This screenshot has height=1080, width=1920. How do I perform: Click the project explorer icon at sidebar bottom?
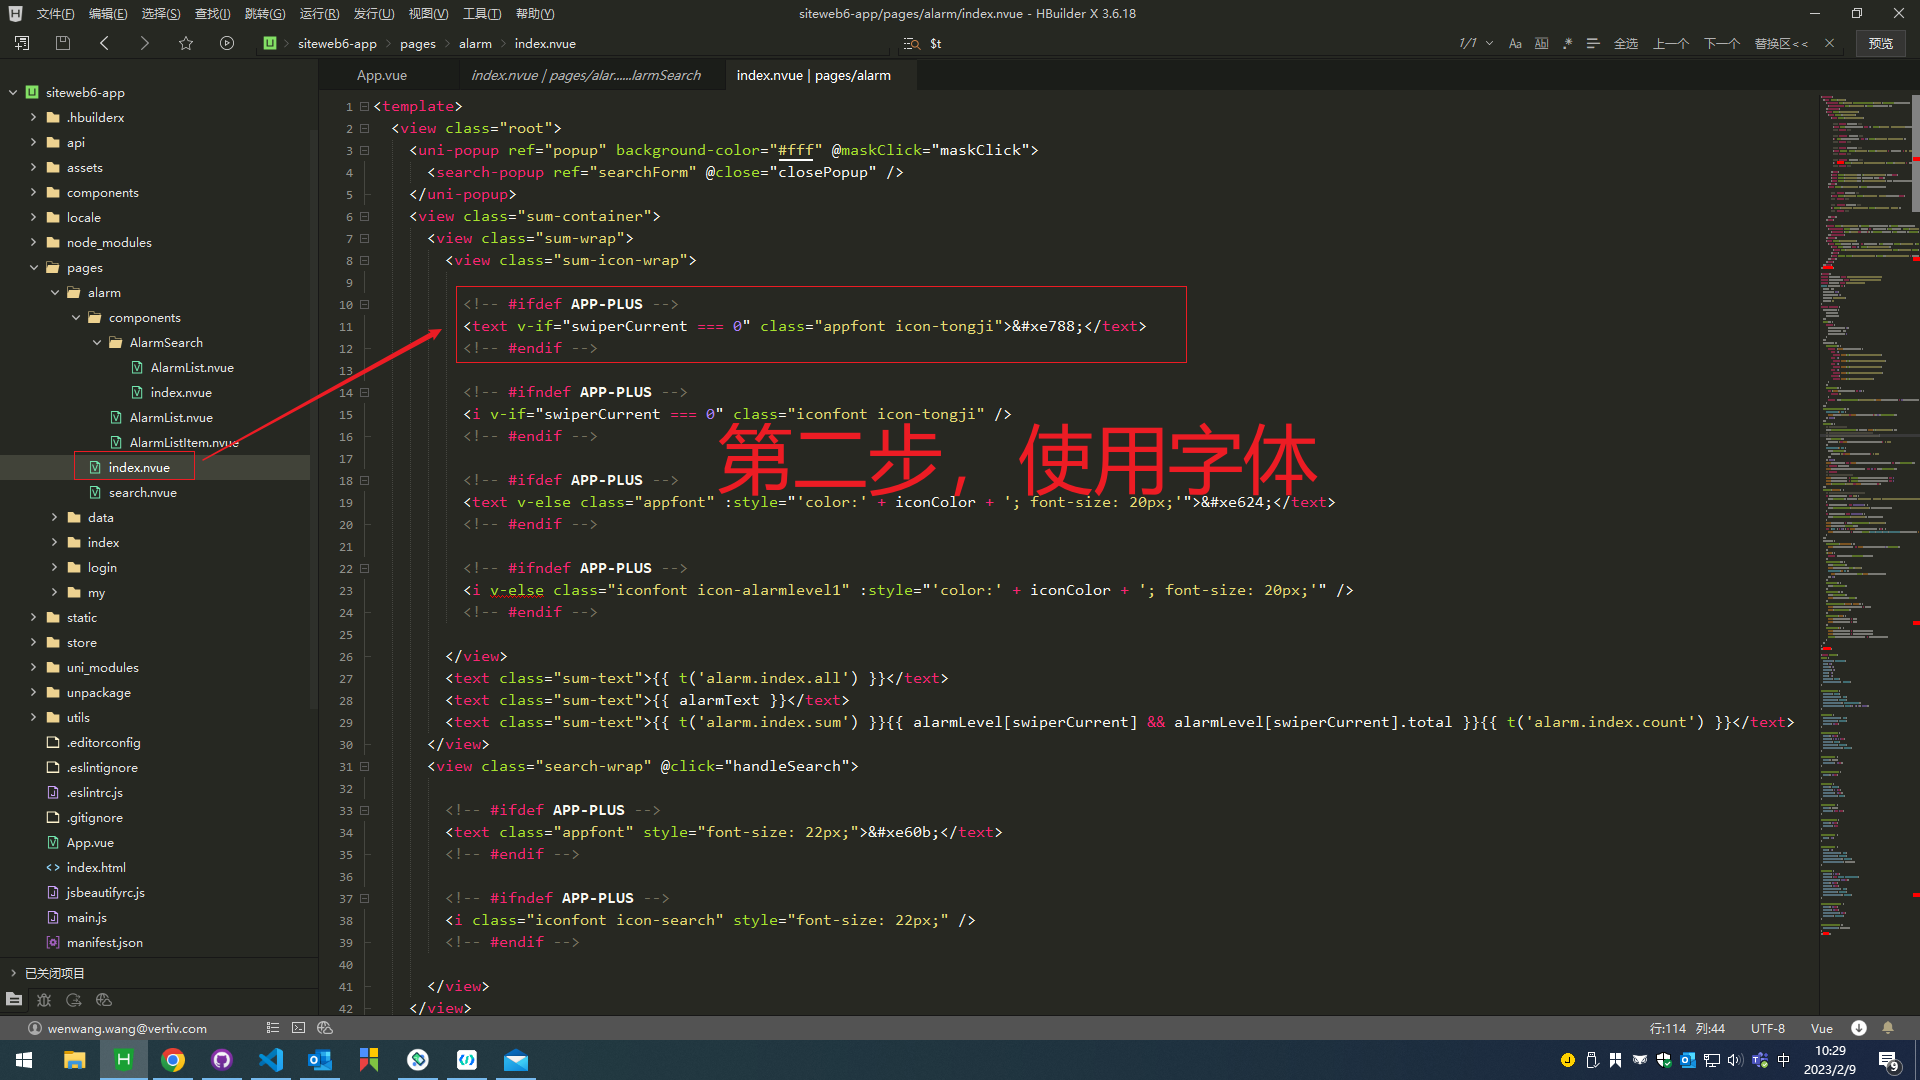[x=14, y=999]
